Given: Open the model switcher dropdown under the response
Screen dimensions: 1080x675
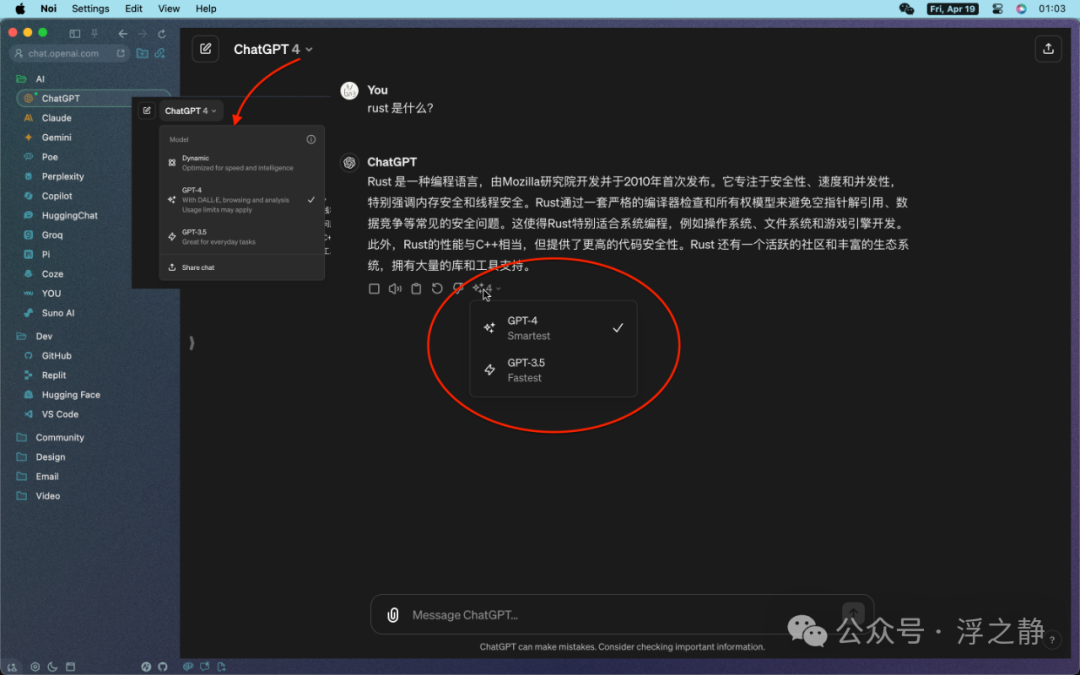Looking at the screenshot, I should (x=487, y=289).
